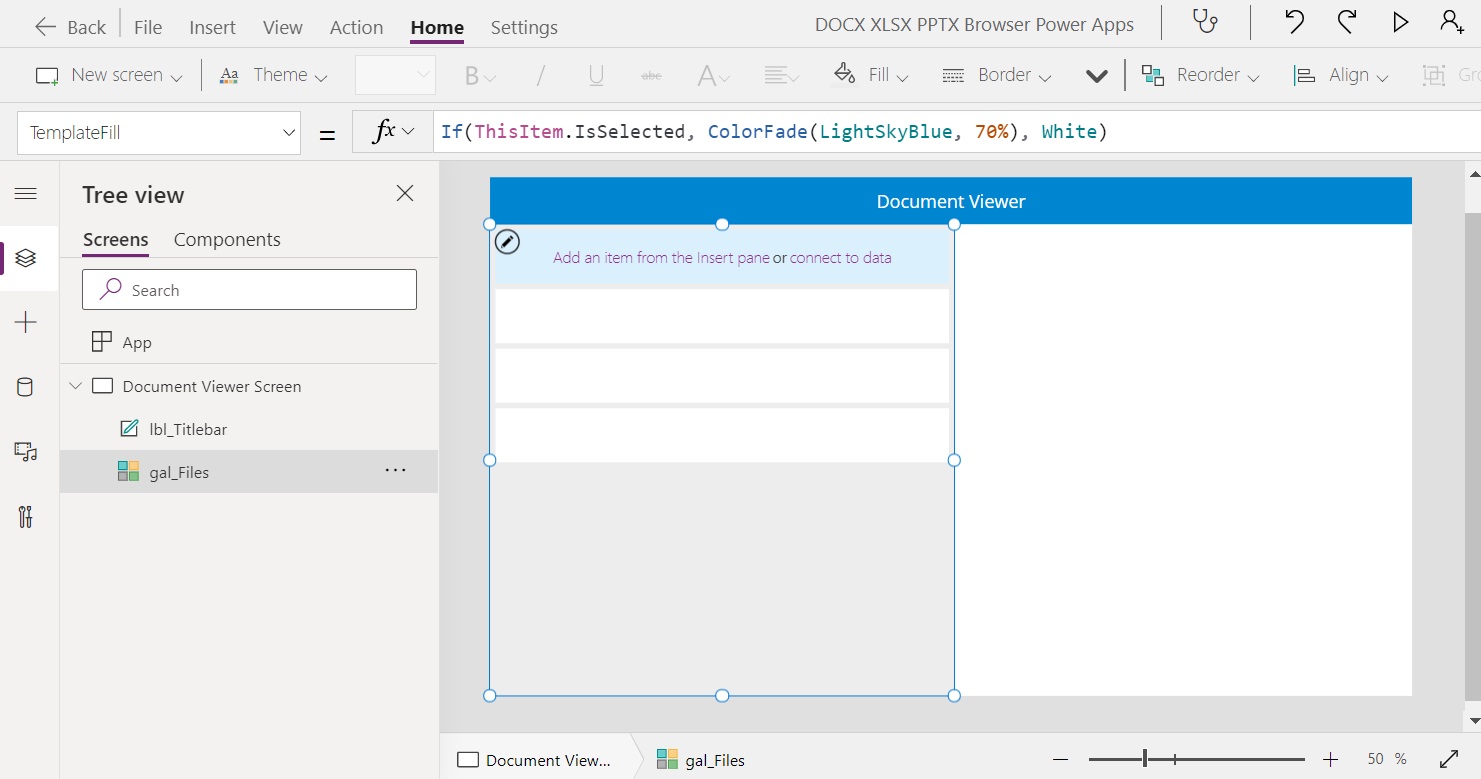The width and height of the screenshot is (1481, 779).
Task: Preview the app with the Play icon
Action: pyautogui.click(x=1400, y=21)
